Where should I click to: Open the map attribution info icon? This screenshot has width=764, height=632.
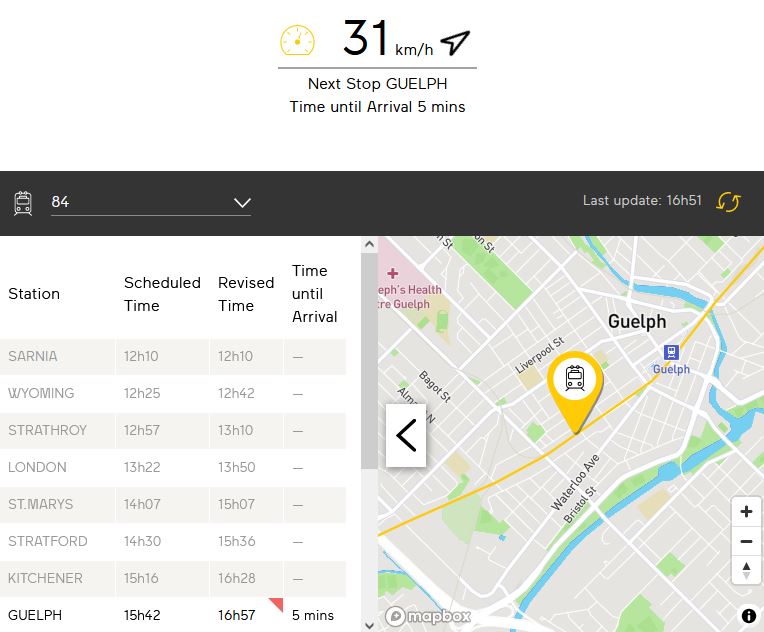(748, 615)
